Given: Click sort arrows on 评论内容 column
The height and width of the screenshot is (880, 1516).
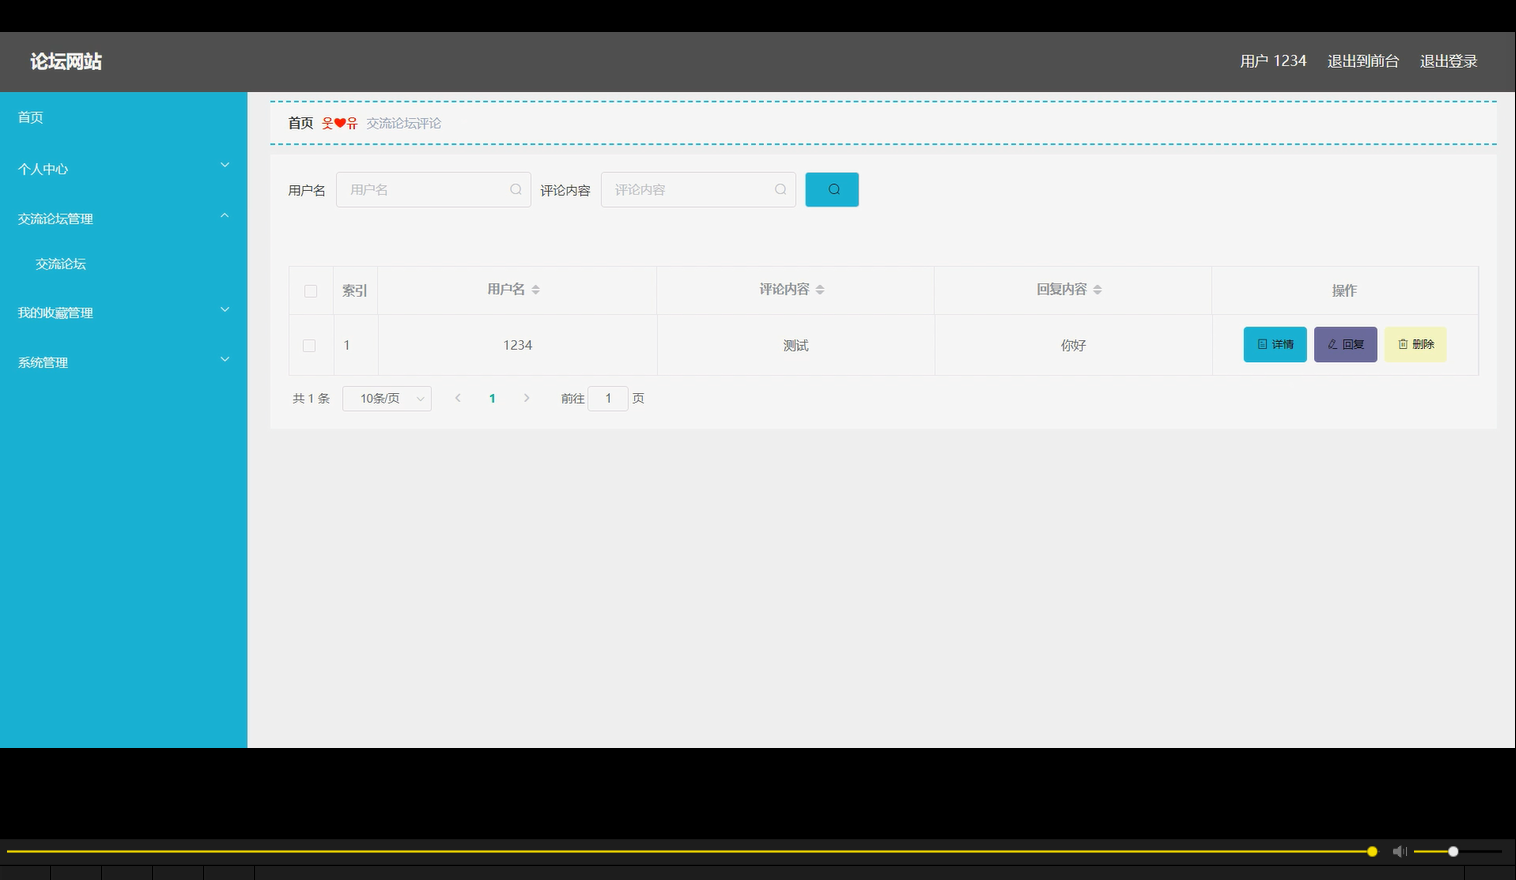Looking at the screenshot, I should tap(820, 289).
